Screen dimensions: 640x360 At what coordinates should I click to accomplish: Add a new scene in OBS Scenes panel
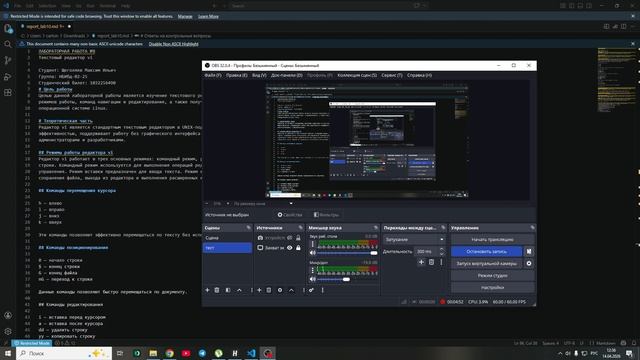[207, 290]
